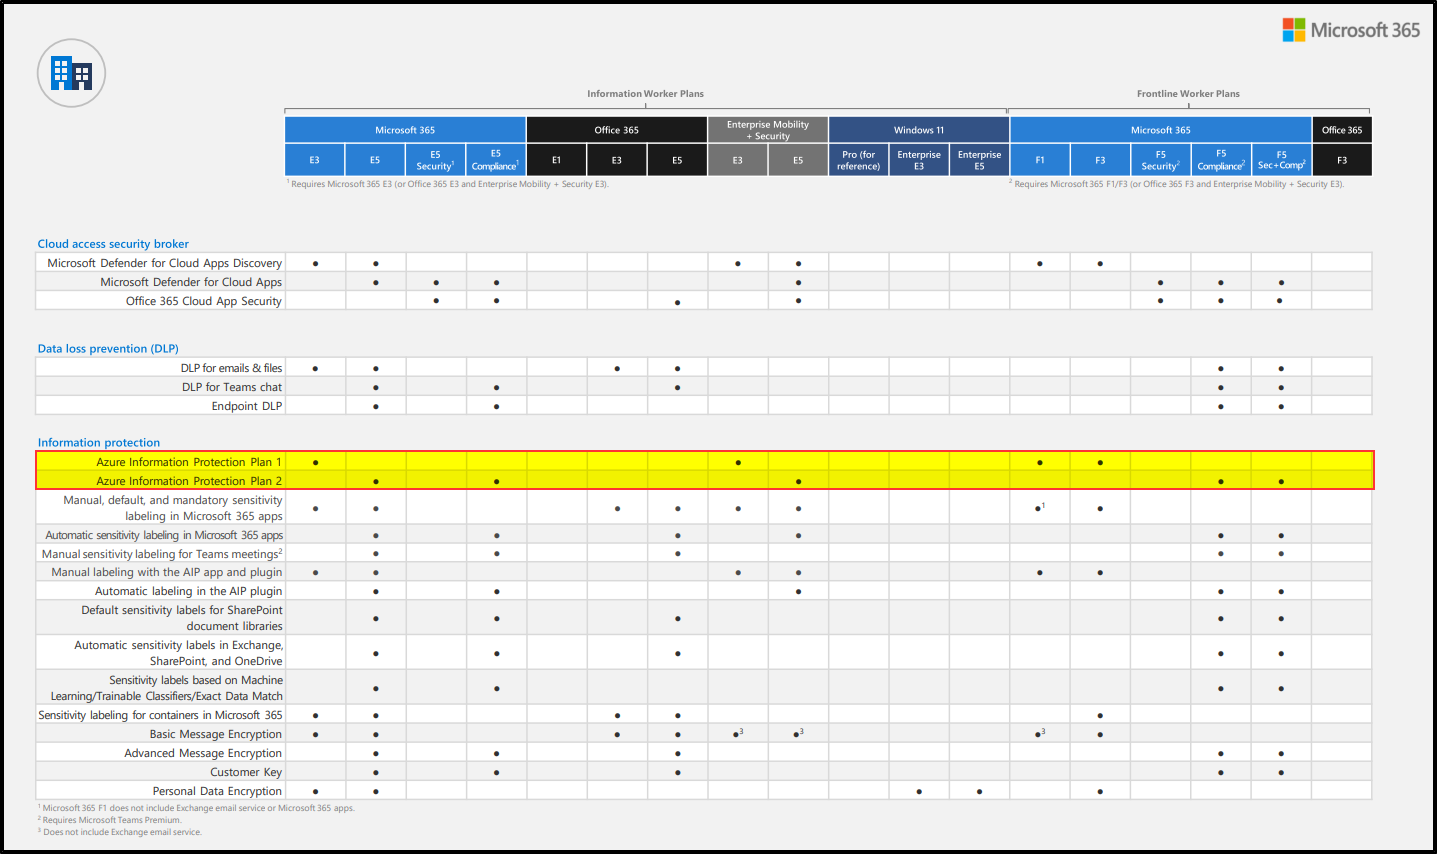Select the "Information Worker Plans" heading
This screenshot has height=854, width=1437.
click(x=645, y=94)
